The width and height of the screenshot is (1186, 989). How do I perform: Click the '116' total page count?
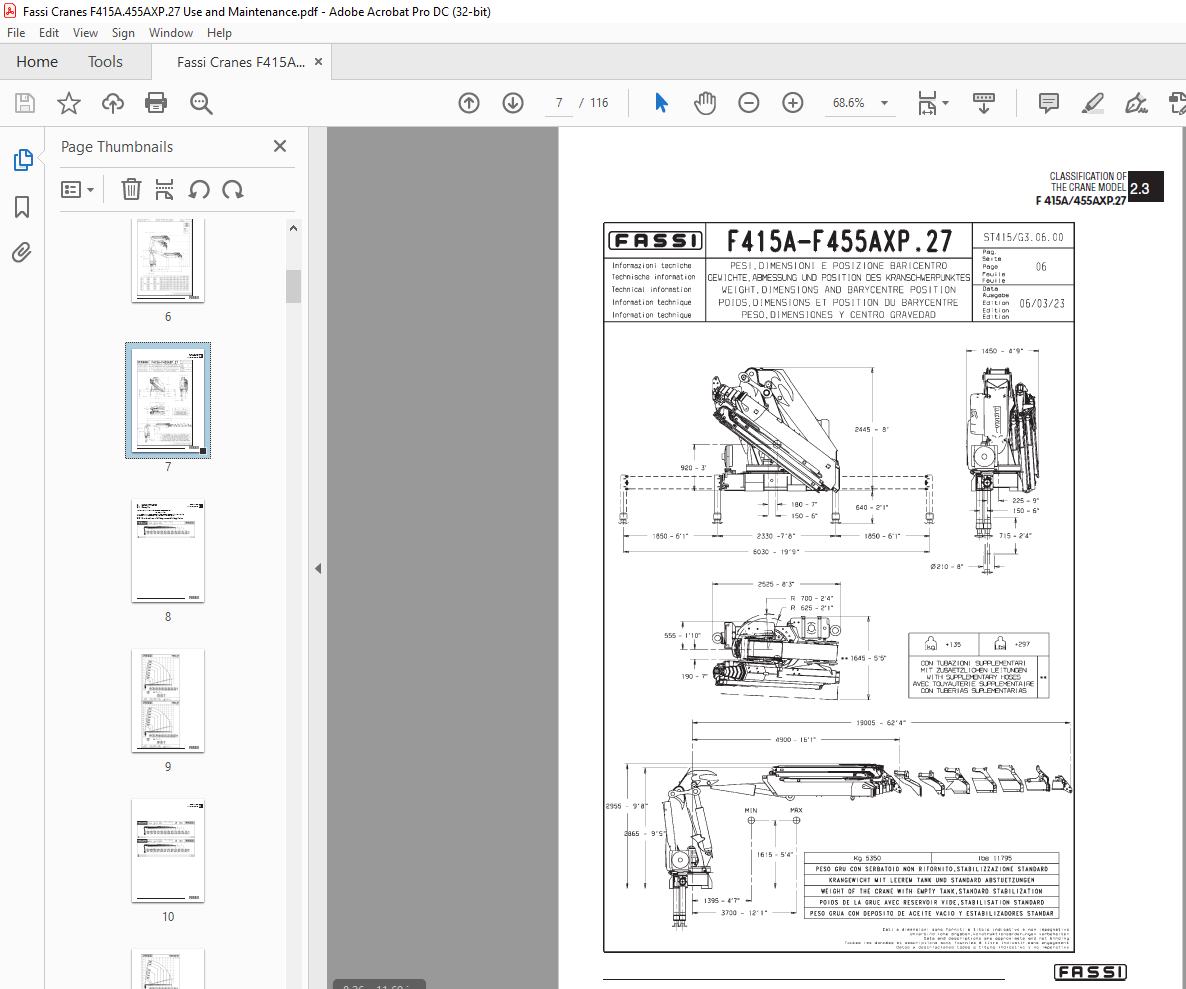click(x=599, y=103)
